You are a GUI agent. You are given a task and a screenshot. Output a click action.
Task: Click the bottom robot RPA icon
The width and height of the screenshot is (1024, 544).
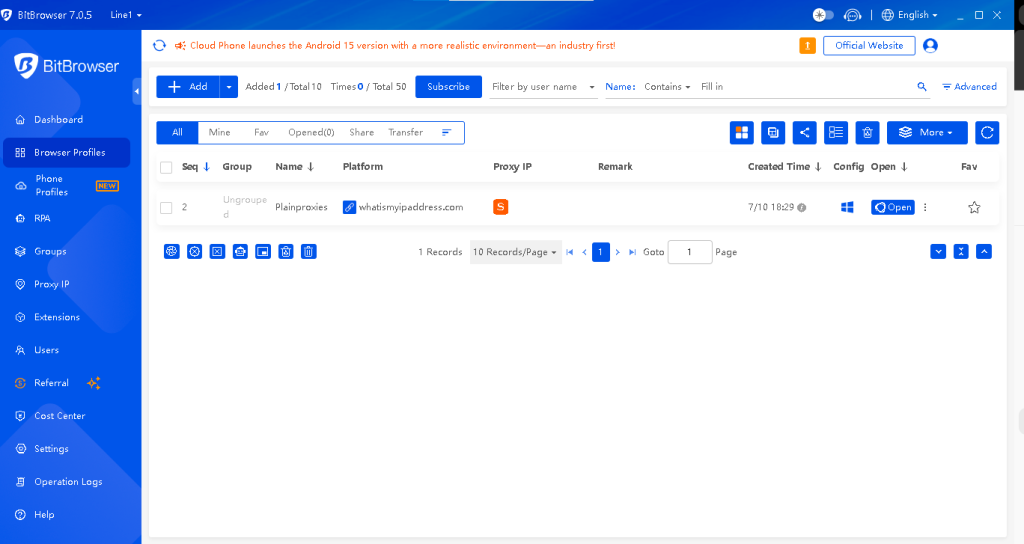pyautogui.click(x=240, y=251)
